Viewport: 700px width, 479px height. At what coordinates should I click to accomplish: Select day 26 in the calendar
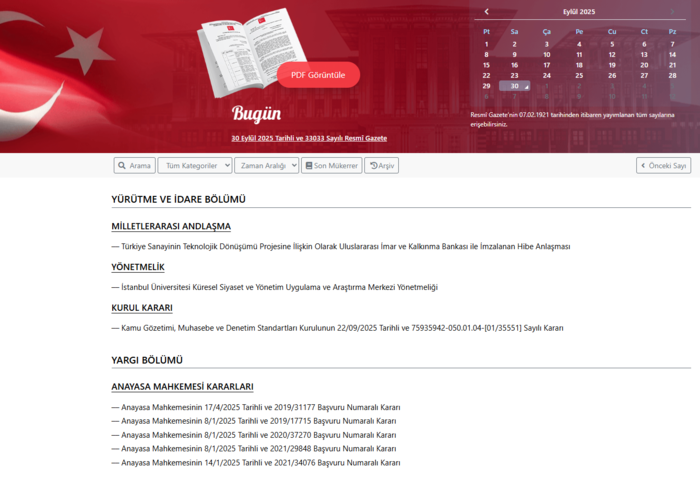[612, 75]
